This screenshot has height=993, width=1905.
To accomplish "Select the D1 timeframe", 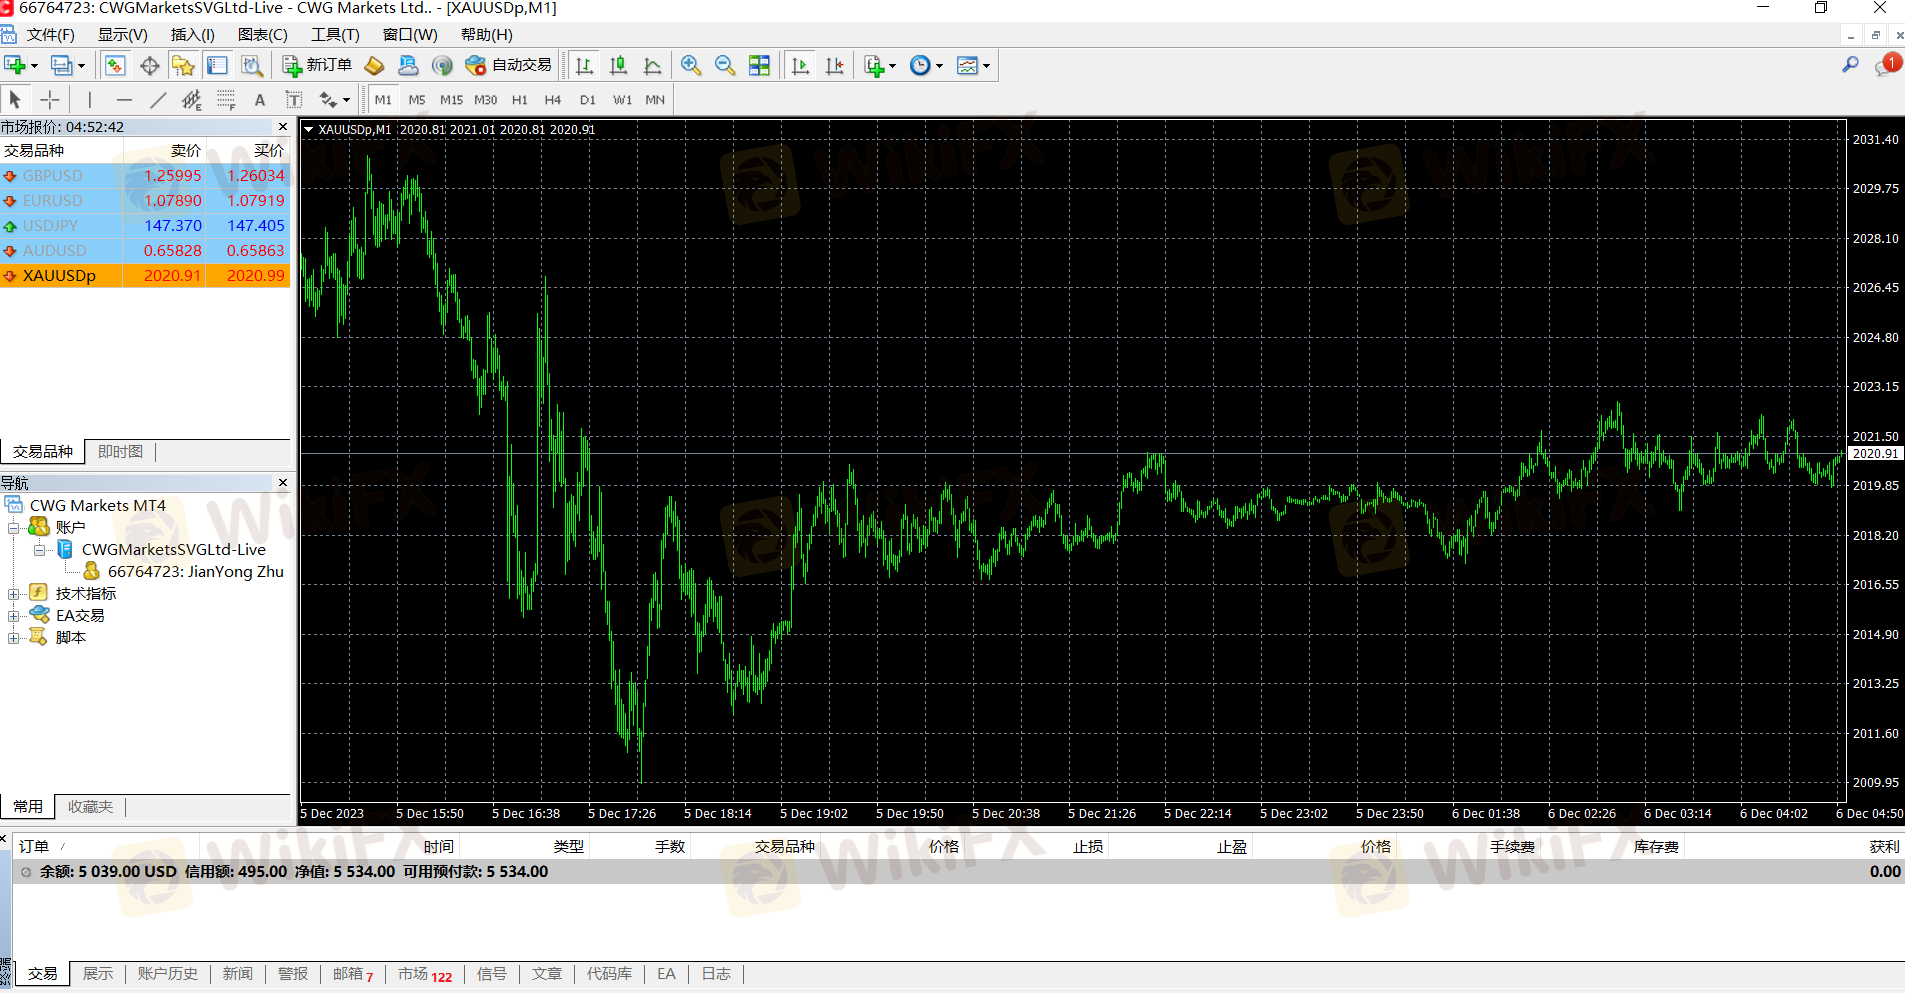I will coord(588,100).
